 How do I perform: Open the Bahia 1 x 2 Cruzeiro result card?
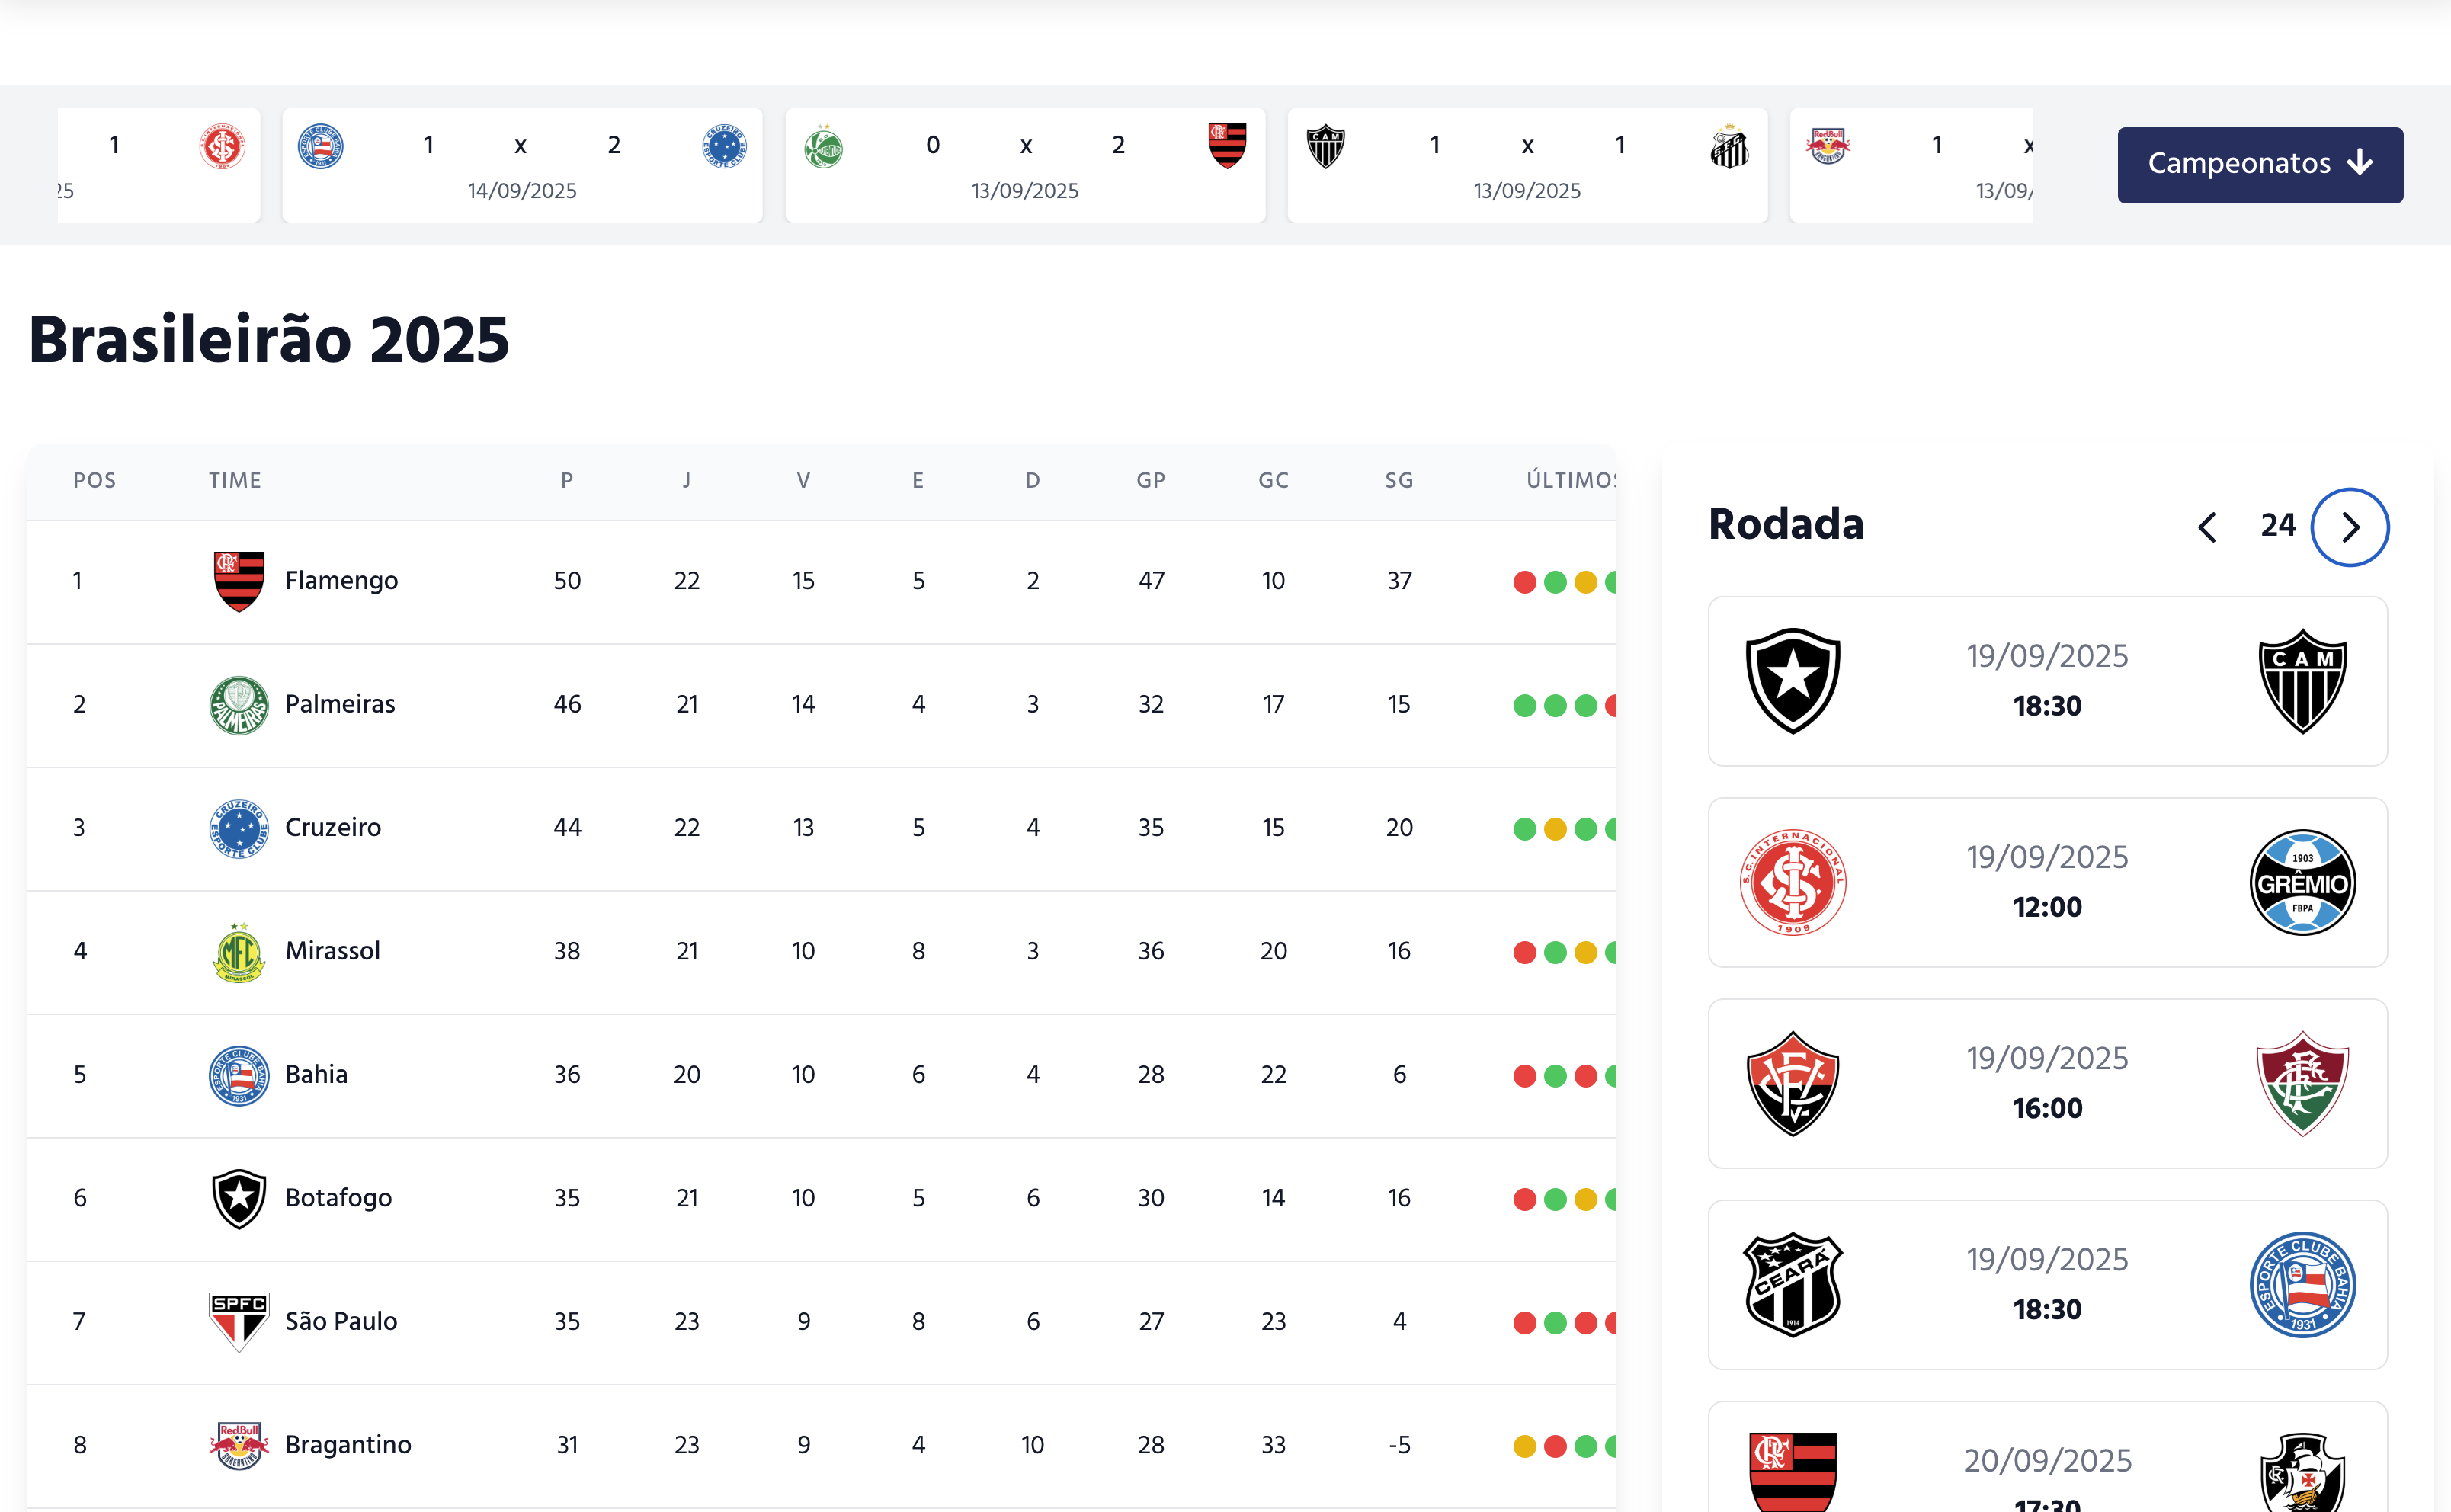pyautogui.click(x=522, y=165)
